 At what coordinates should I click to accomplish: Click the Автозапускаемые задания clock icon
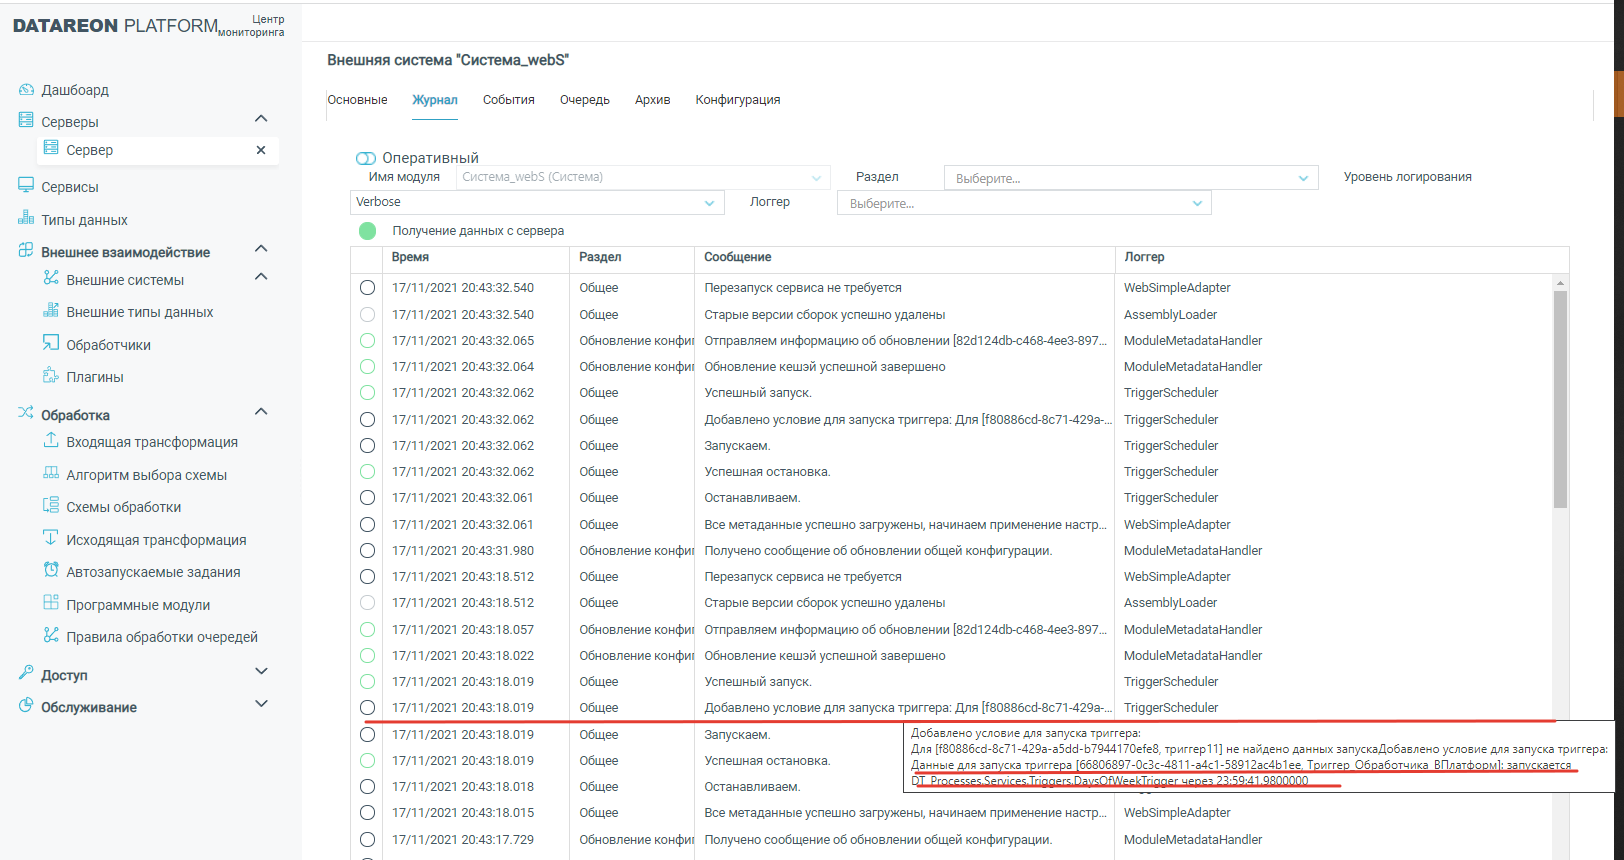[51, 571]
